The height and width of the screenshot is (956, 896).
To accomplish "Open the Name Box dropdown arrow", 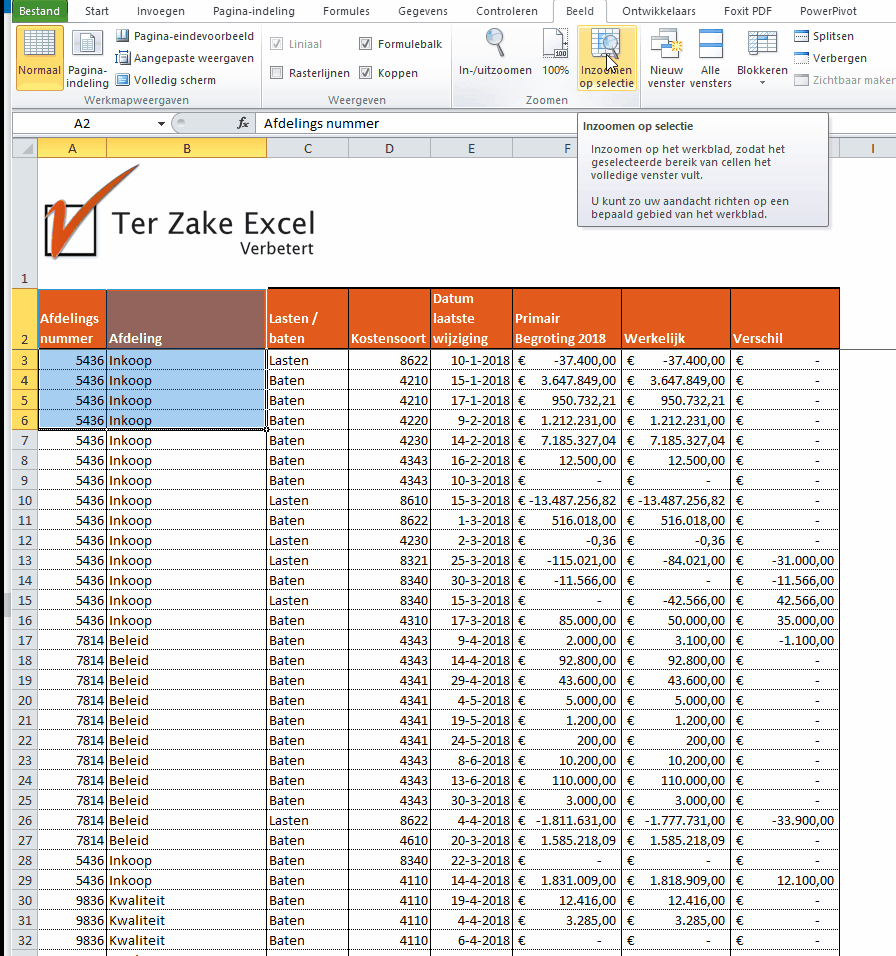I will coord(161,124).
